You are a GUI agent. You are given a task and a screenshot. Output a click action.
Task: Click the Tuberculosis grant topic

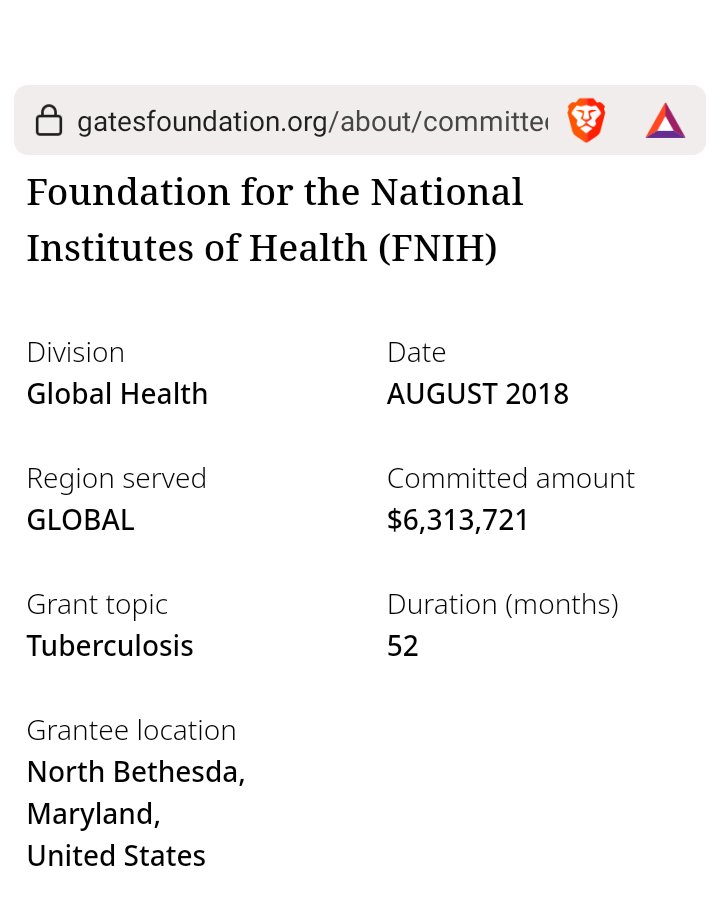110,646
